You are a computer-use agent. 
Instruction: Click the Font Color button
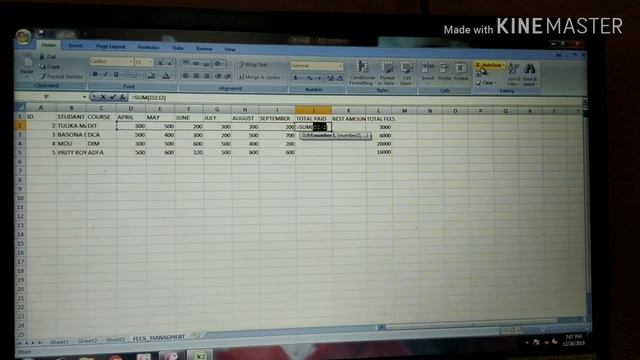166,76
